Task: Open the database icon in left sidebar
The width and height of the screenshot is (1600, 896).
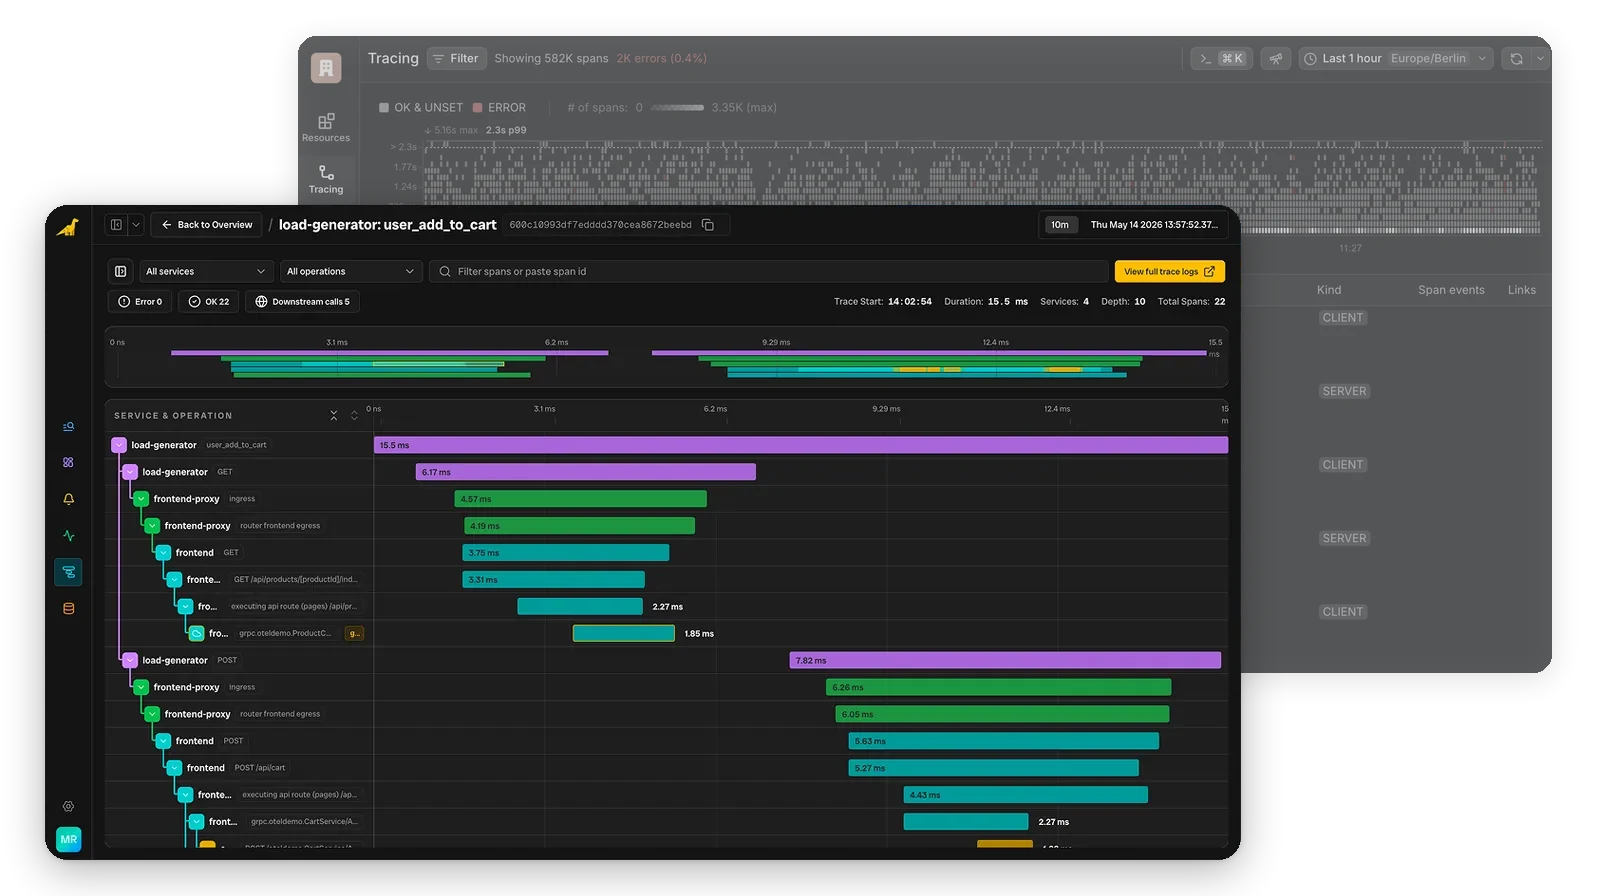Action: [68, 608]
